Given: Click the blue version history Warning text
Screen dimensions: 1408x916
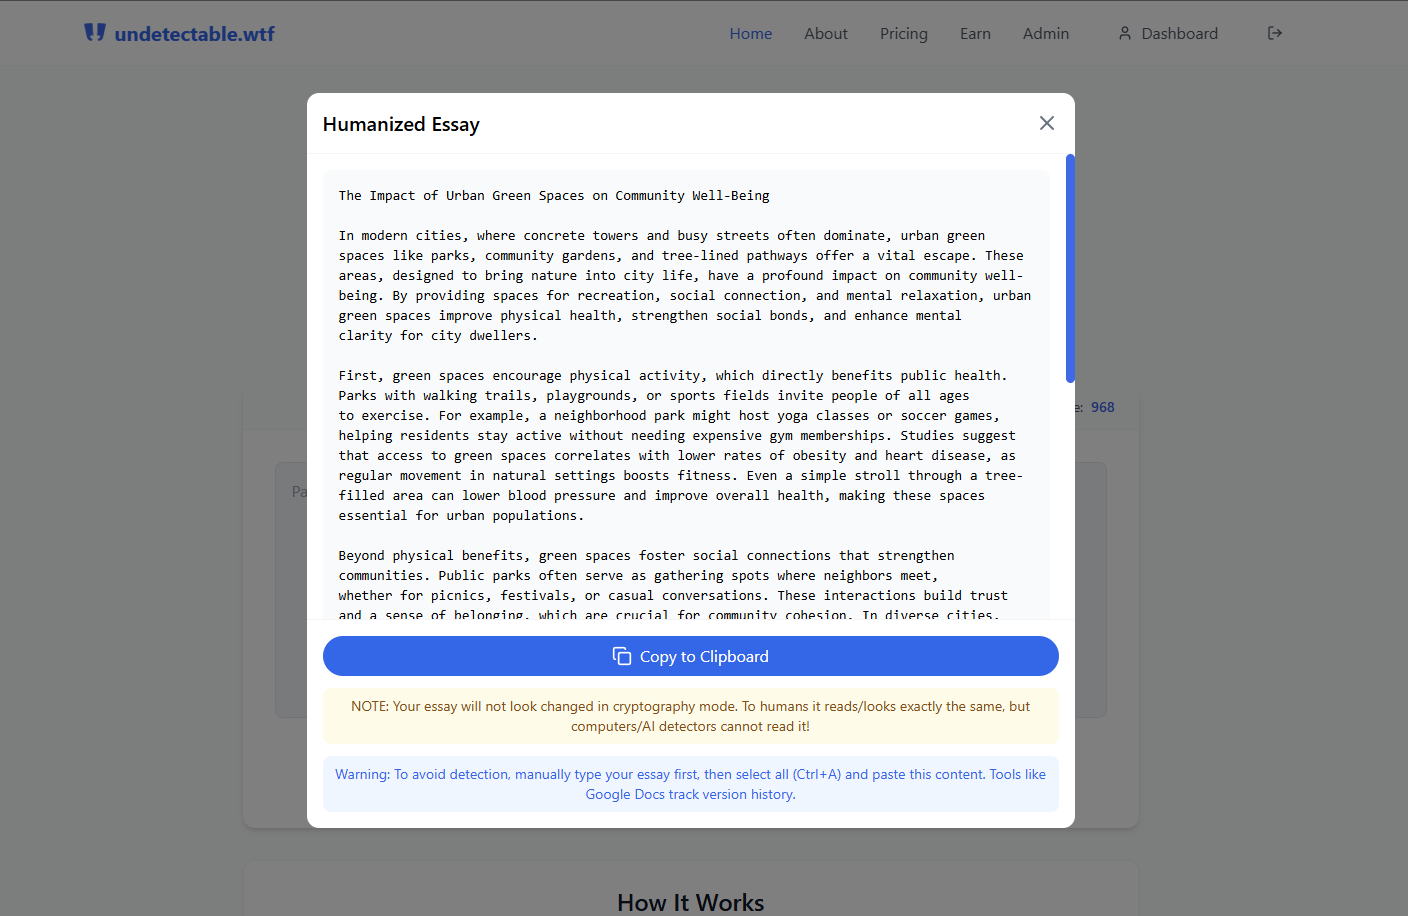Looking at the screenshot, I should point(690,784).
